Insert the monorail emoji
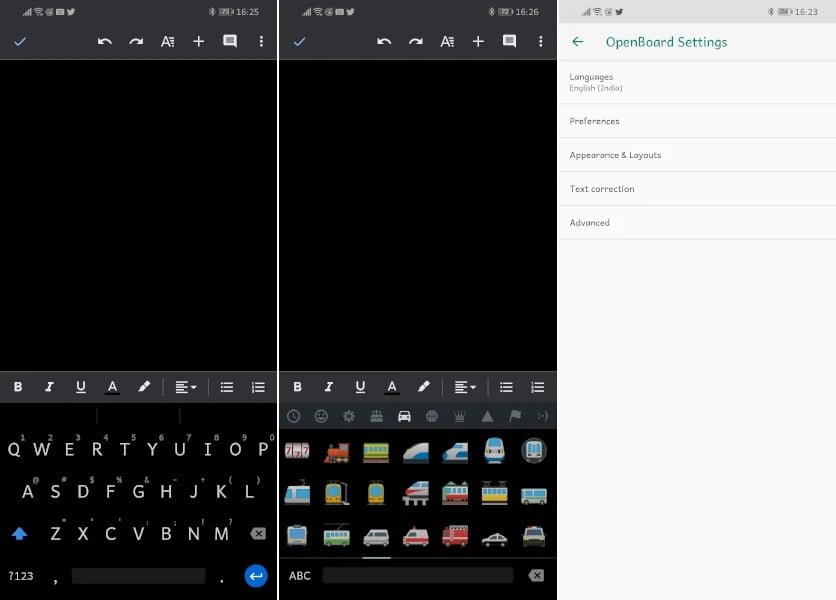The image size is (836, 600). [x=415, y=493]
